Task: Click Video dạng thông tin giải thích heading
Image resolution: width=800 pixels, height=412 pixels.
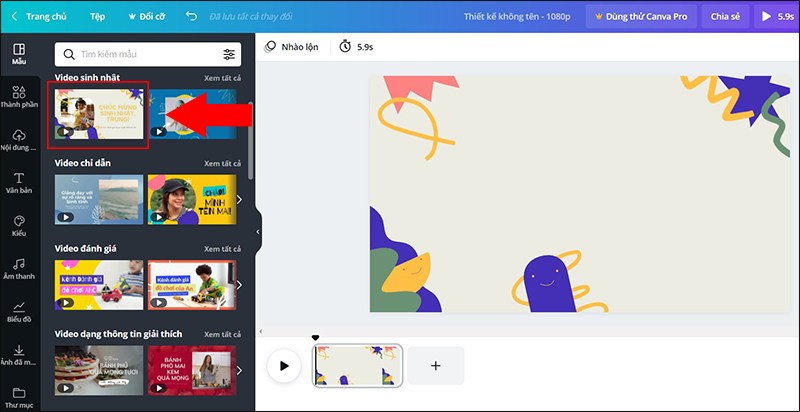Action: 118,334
